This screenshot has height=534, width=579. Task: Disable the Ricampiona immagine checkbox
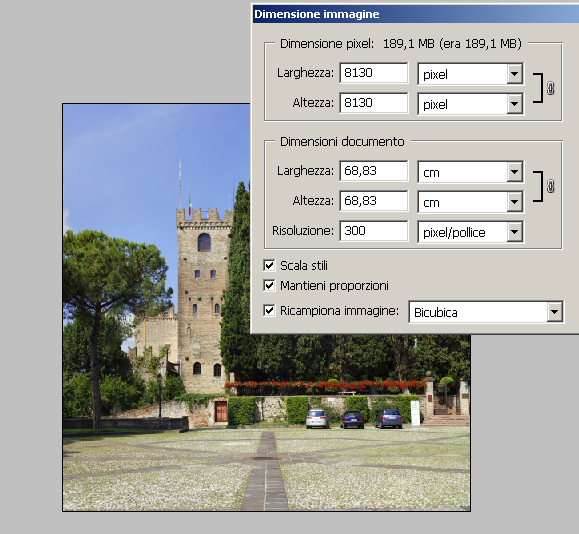[x=269, y=310]
